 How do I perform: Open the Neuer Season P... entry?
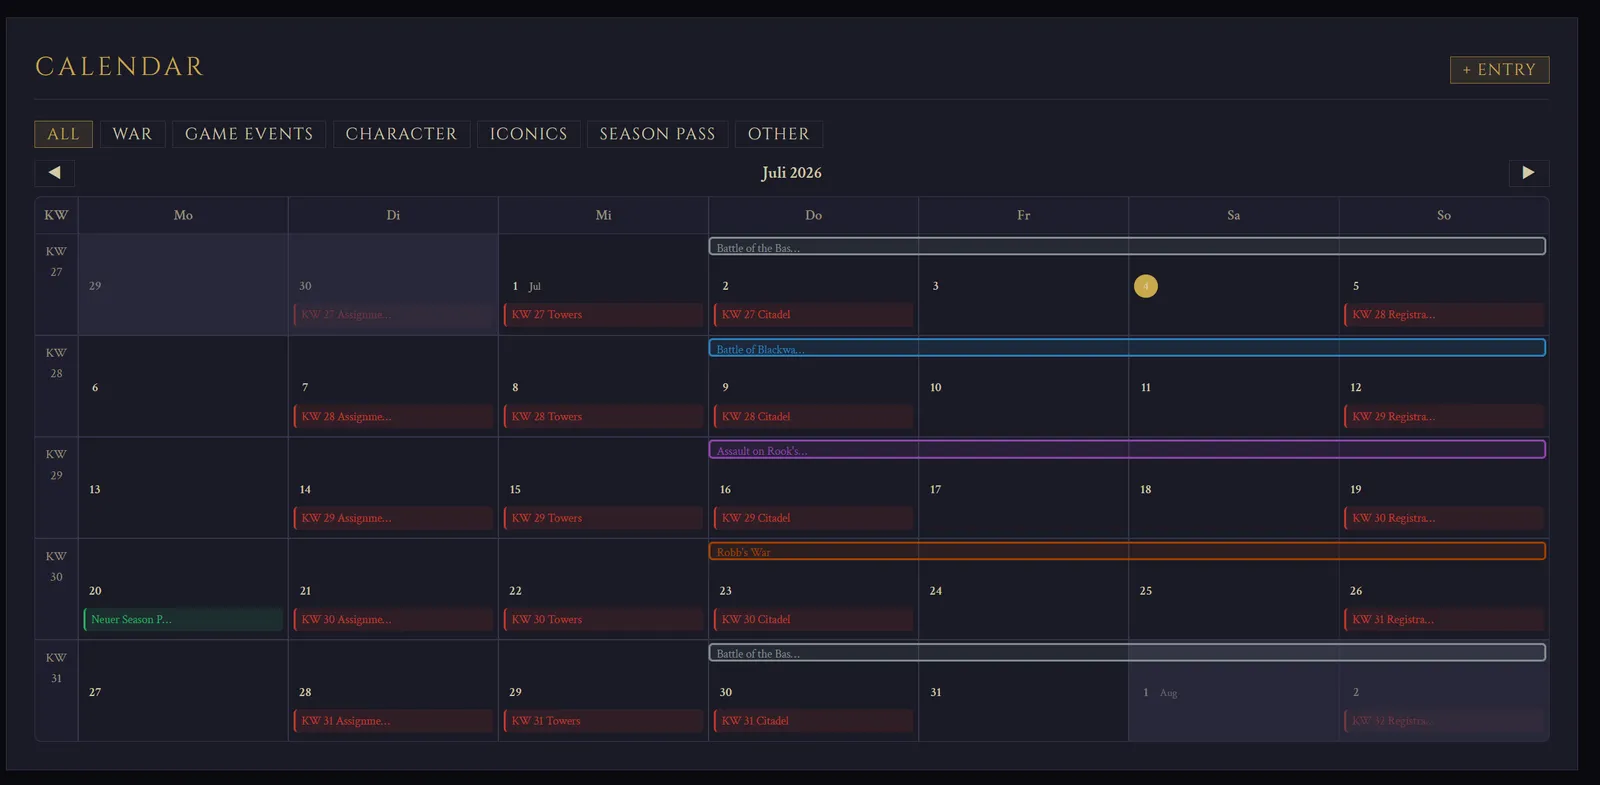[183, 620]
